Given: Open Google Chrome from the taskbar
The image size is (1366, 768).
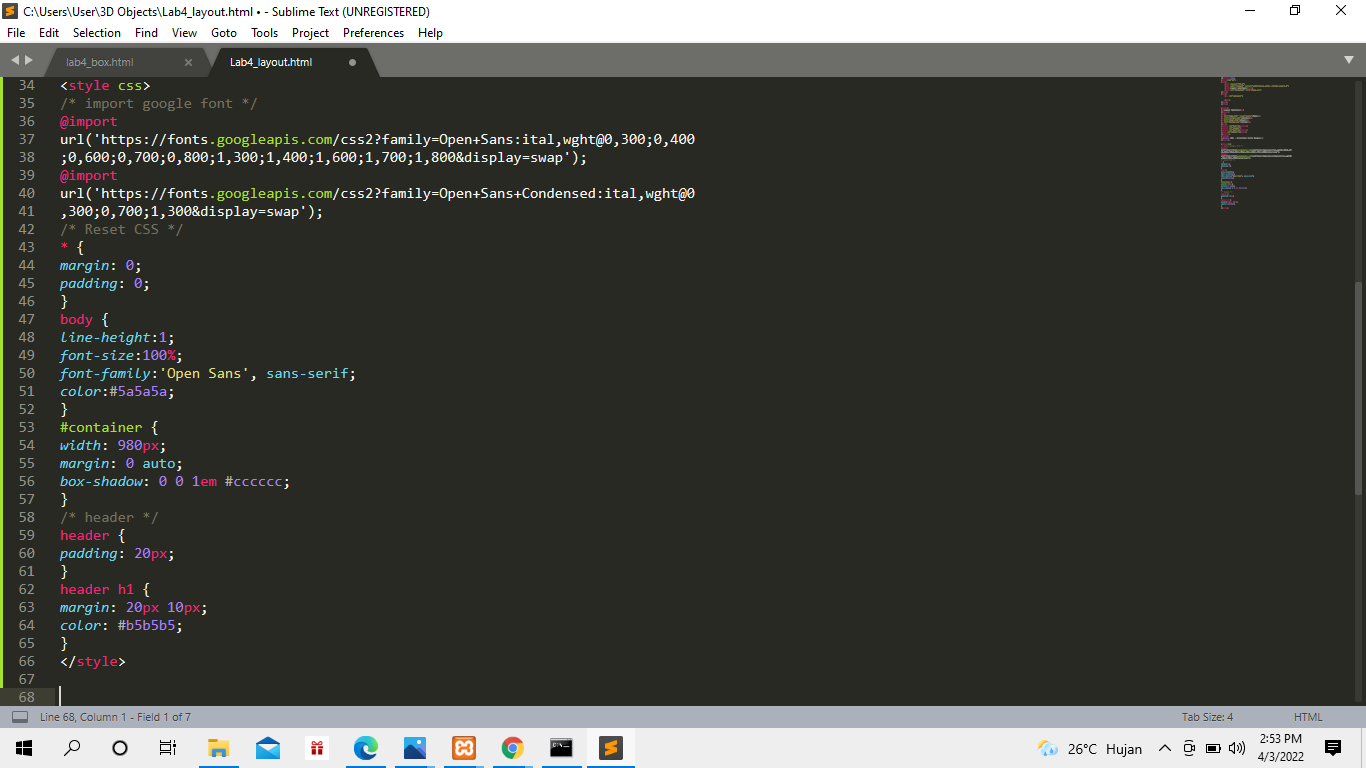Looking at the screenshot, I should 512,748.
